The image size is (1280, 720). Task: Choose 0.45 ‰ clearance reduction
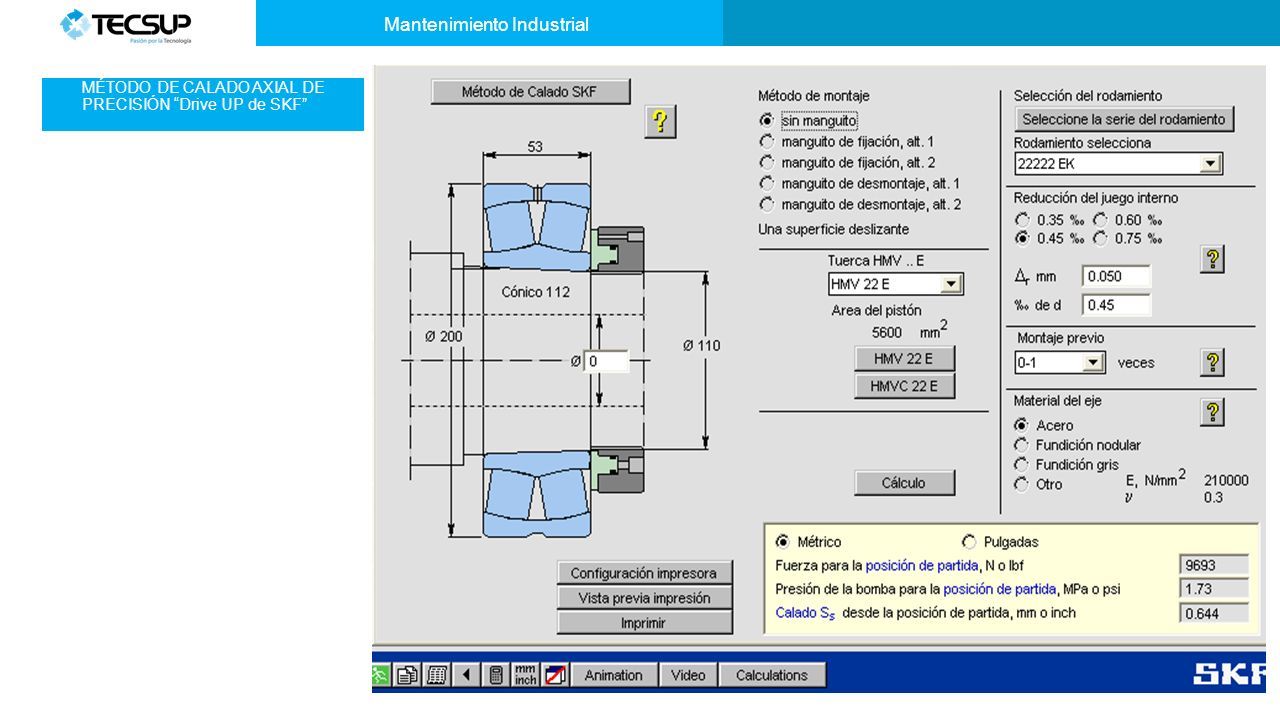pyautogui.click(x=1022, y=238)
